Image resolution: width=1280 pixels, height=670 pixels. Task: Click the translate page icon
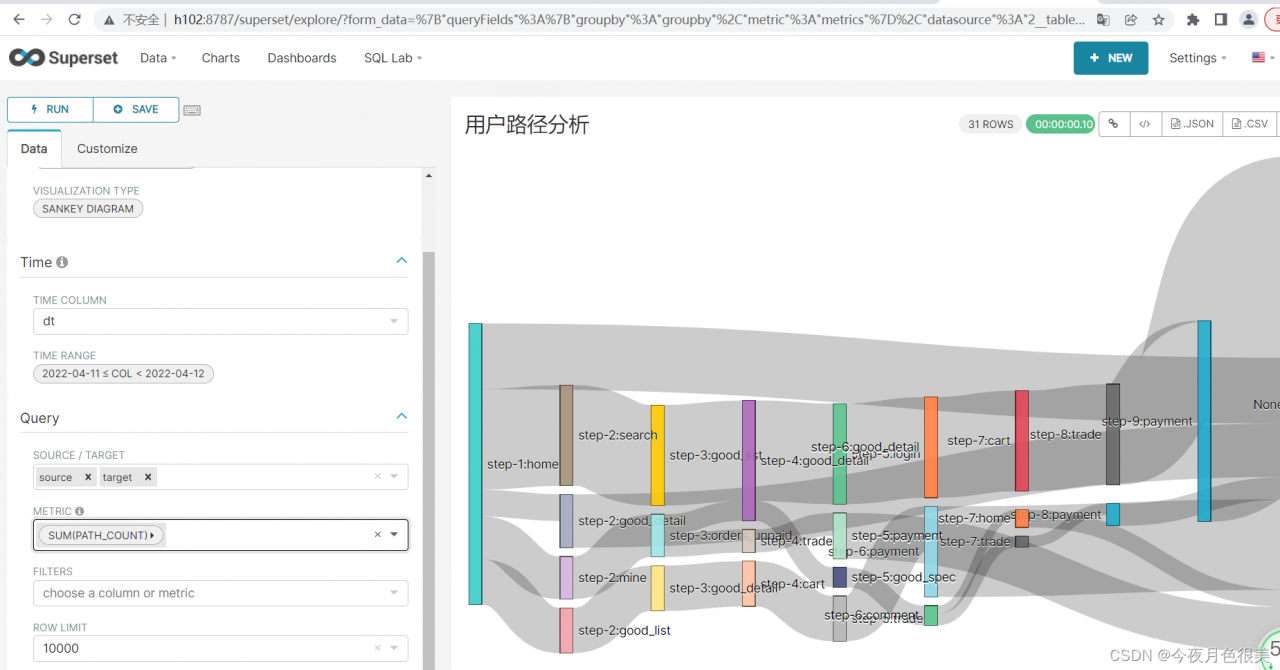coord(1103,19)
